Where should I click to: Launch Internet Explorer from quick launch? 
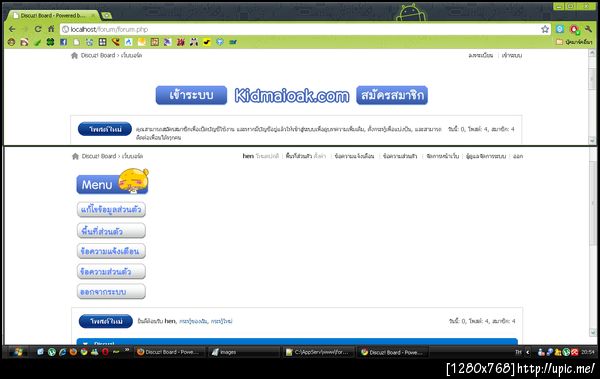click(x=62, y=352)
